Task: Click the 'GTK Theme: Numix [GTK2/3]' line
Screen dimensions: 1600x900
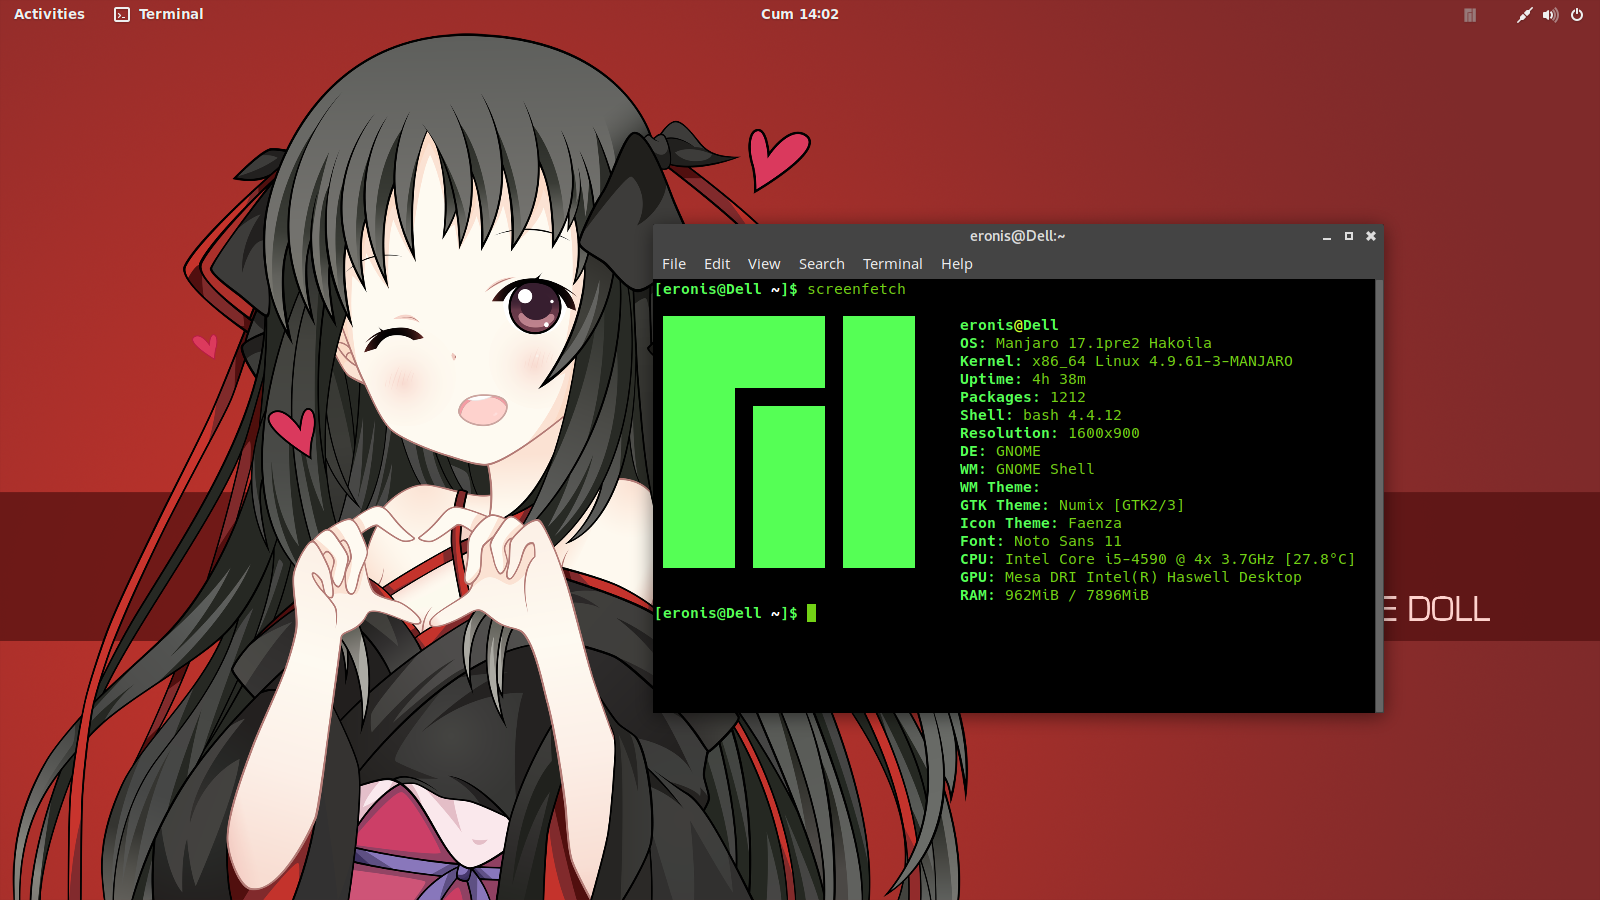Action: [x=1072, y=505]
